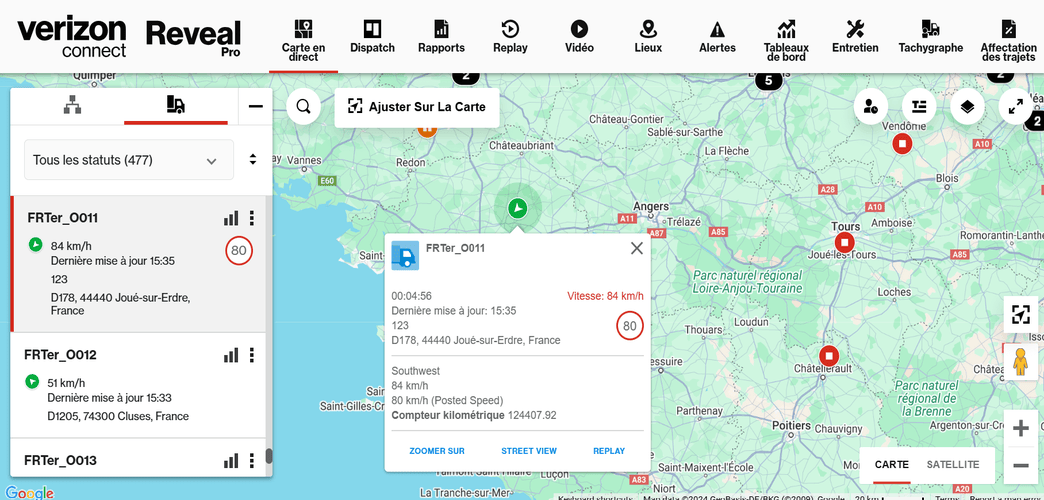The width and height of the screenshot is (1044, 500).
Task: Click the 80 speed sign in popup
Action: (x=629, y=326)
